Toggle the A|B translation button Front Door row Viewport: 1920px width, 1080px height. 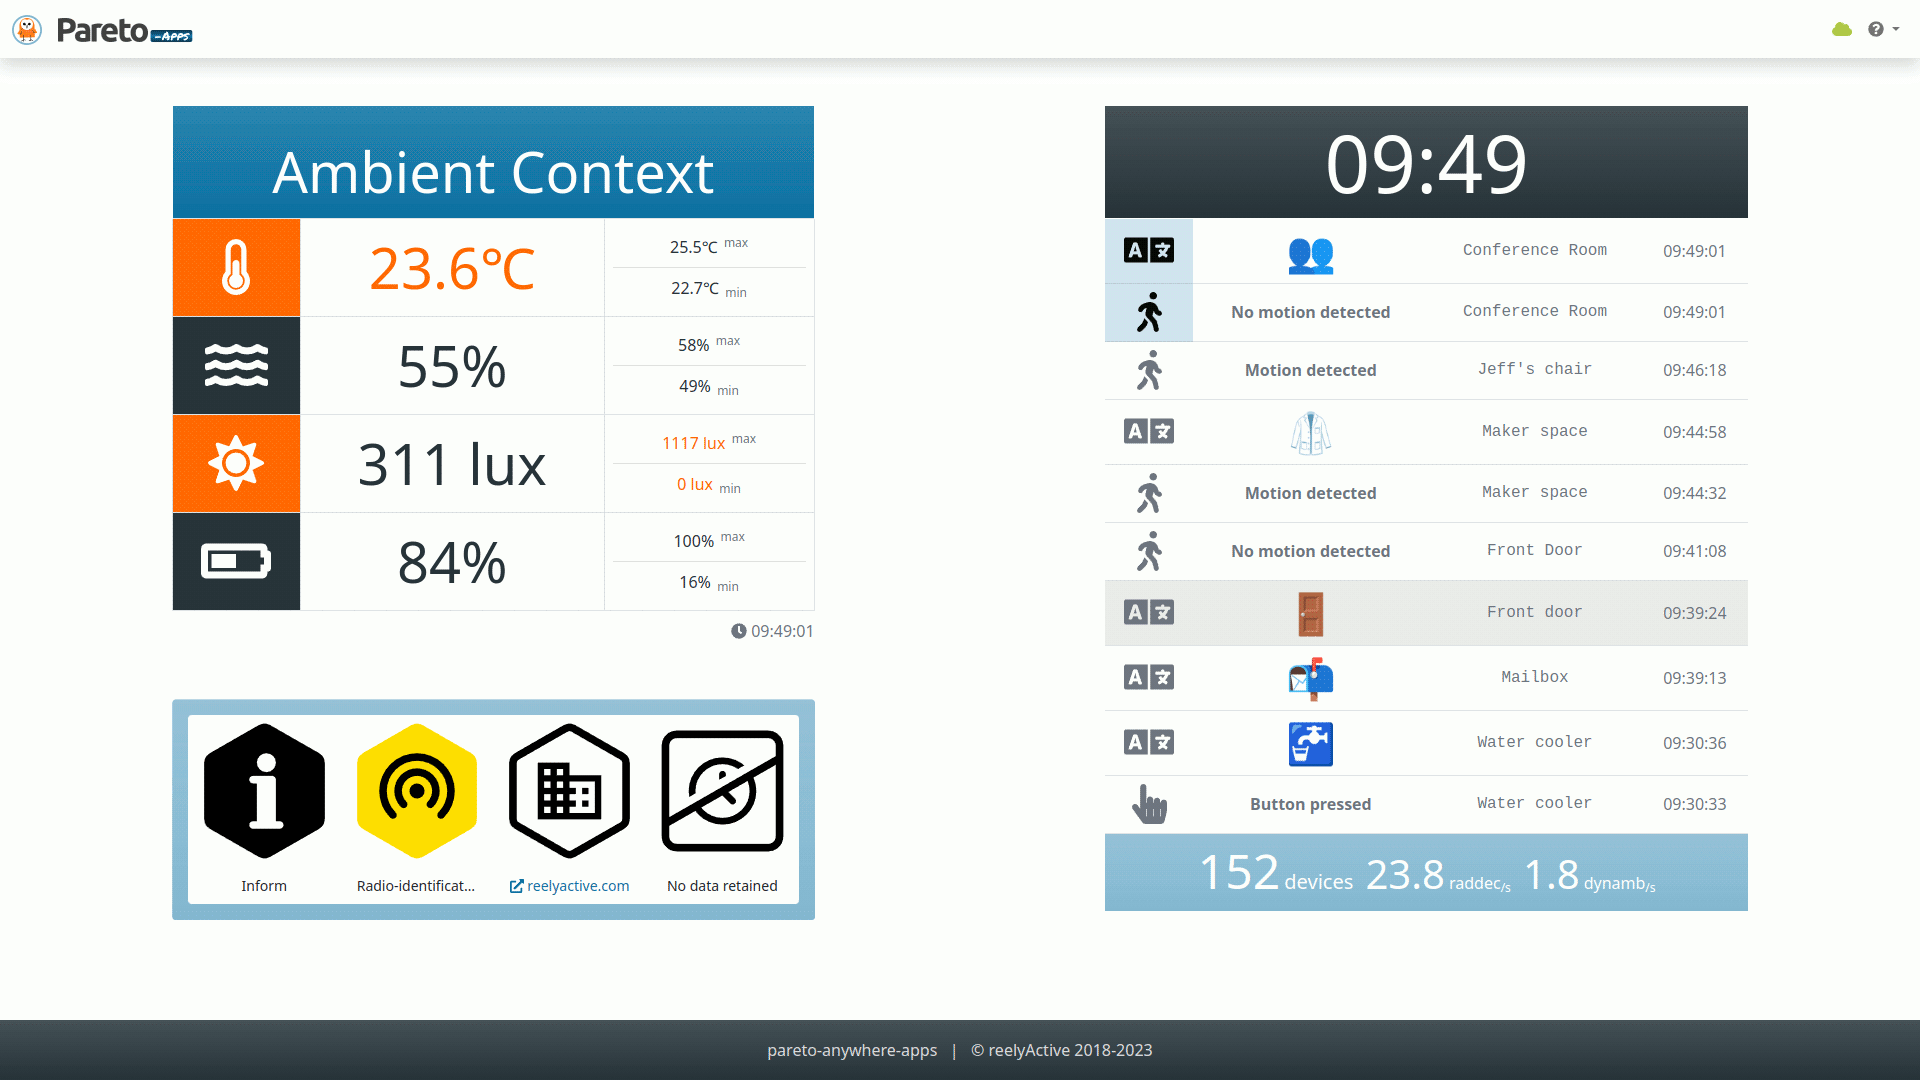(x=1147, y=611)
